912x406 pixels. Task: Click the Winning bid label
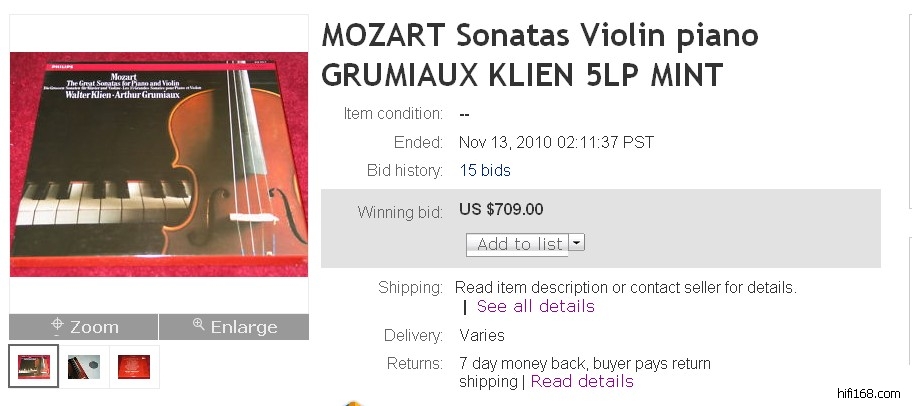point(400,212)
